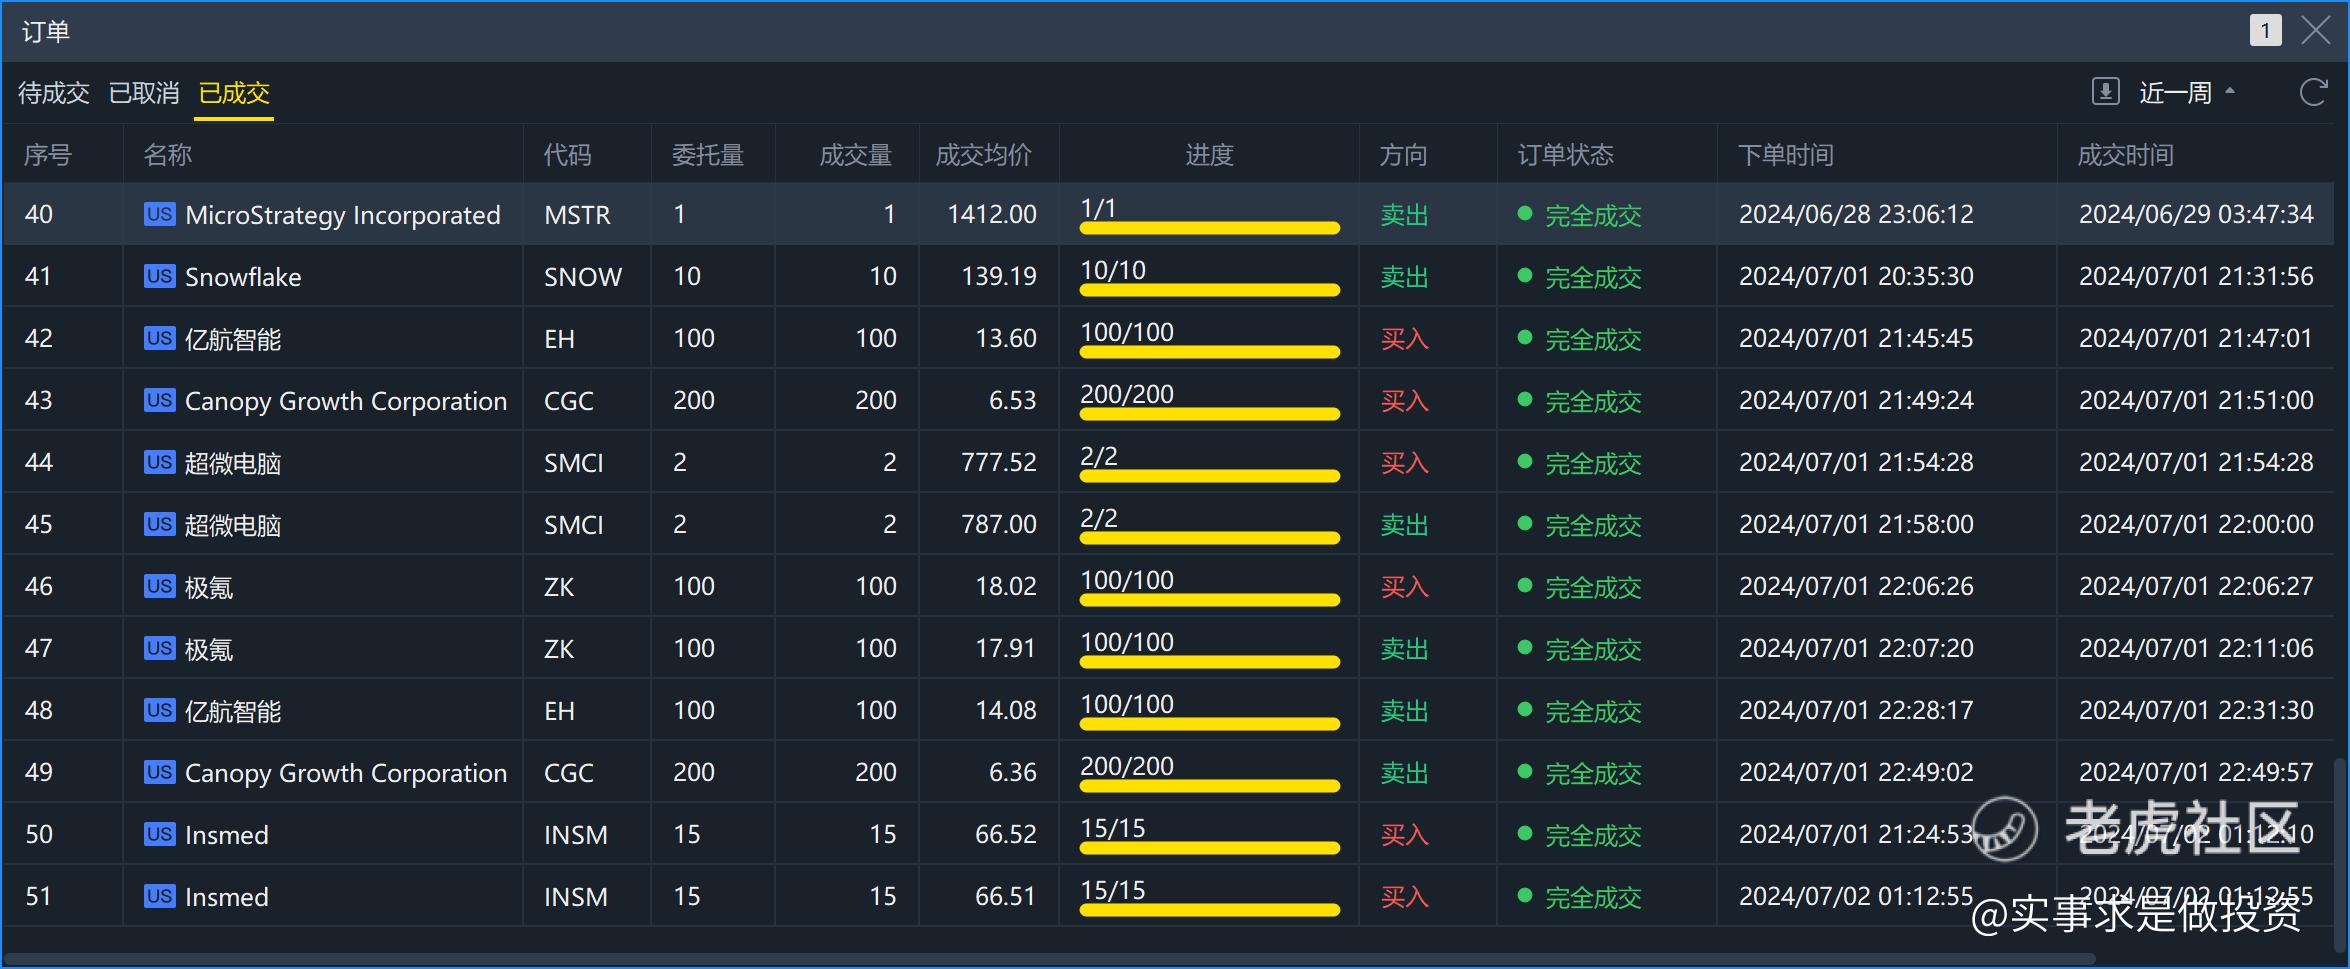Screen dimensions: 2350x969
Task: Click US flag icon in order row 49
Action: (x=159, y=772)
